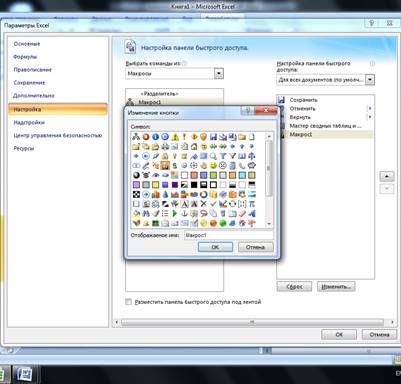Open the 'Выбрать команды из' Макросы dropdown
The width and height of the screenshot is (401, 384).
tap(219, 74)
